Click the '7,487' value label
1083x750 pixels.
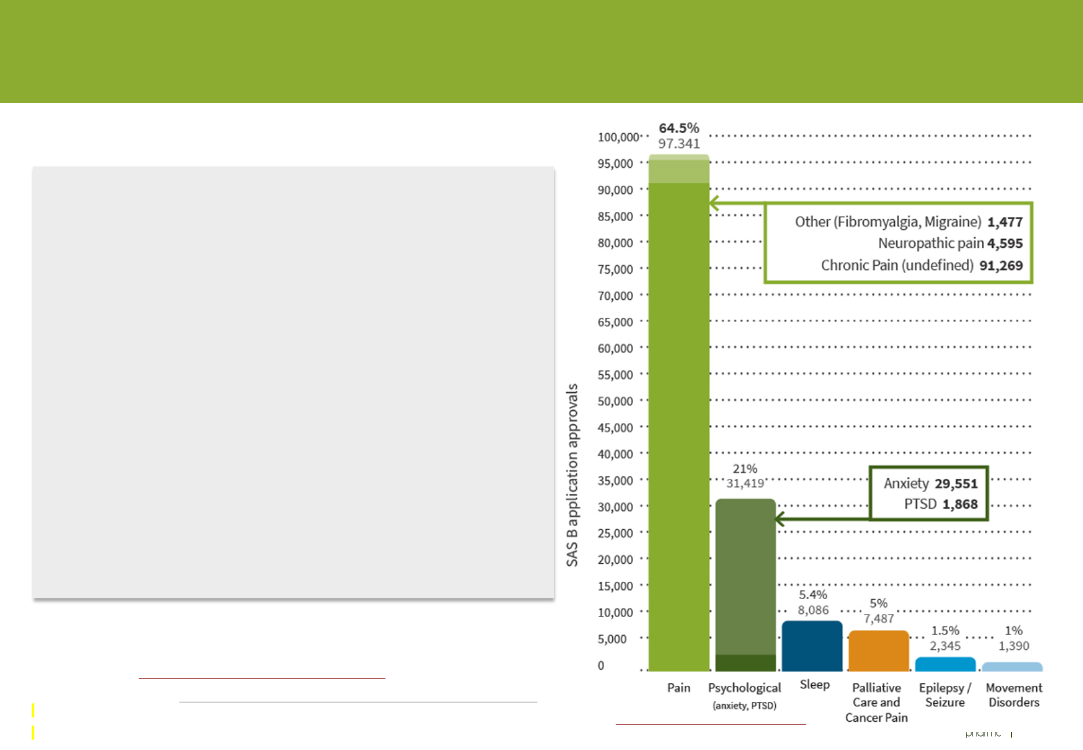[879, 619]
